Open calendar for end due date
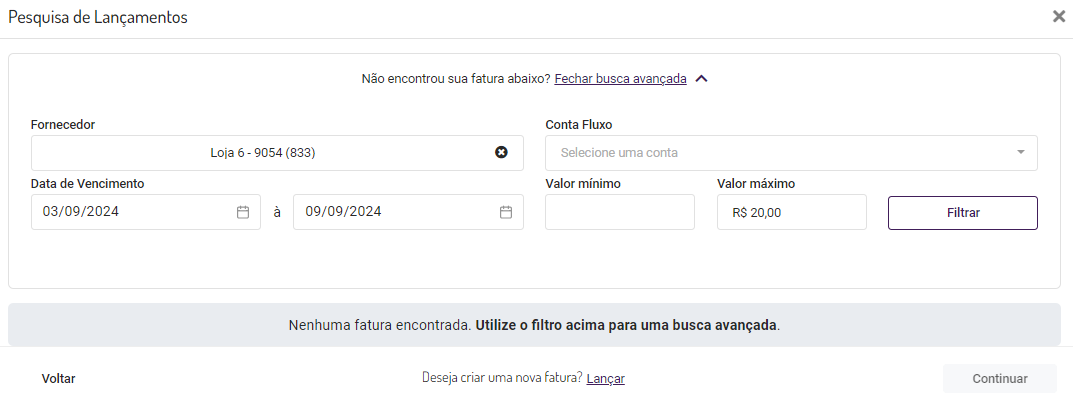The image size is (1073, 406). pos(506,212)
